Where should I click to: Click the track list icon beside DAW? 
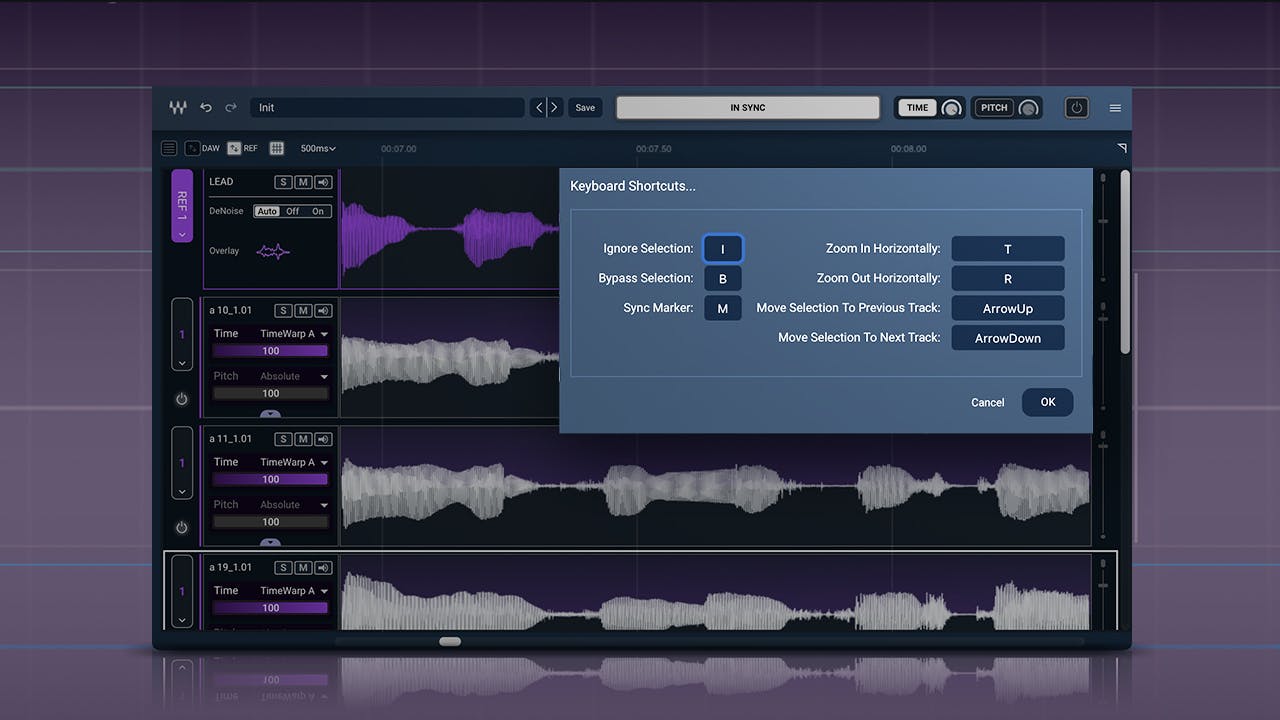coord(169,148)
